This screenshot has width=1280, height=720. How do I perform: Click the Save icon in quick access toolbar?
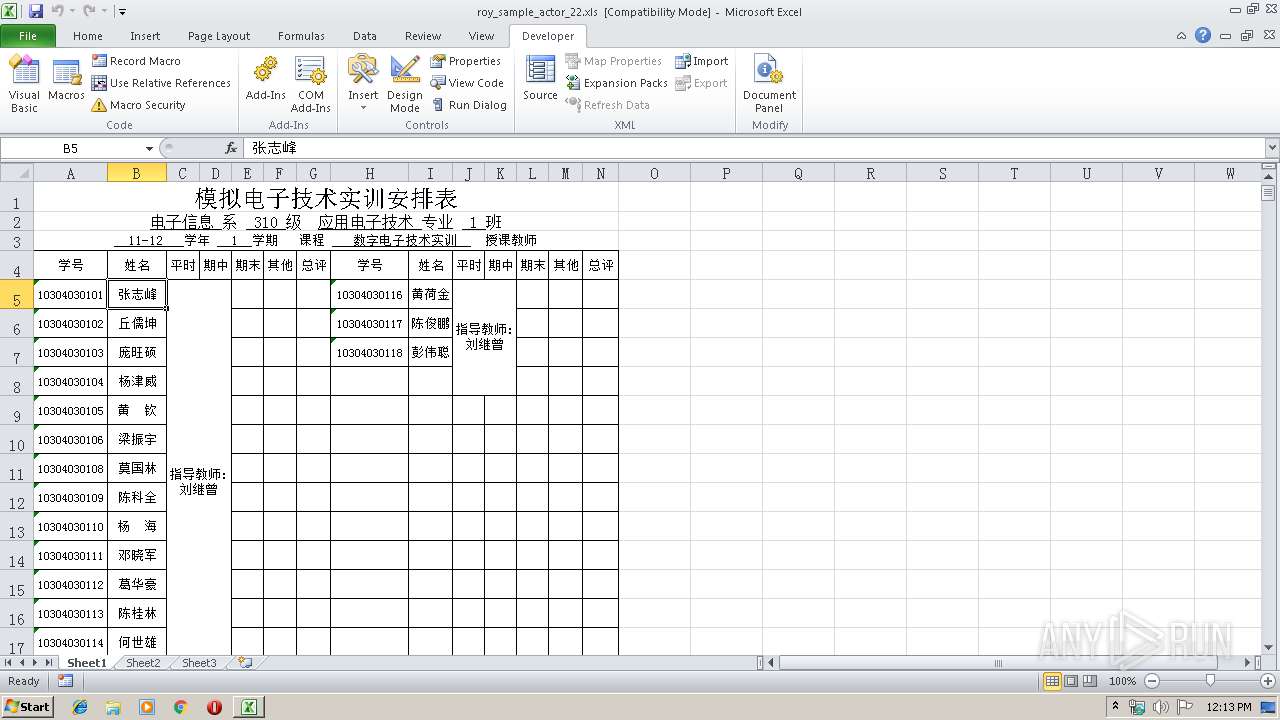(36, 11)
